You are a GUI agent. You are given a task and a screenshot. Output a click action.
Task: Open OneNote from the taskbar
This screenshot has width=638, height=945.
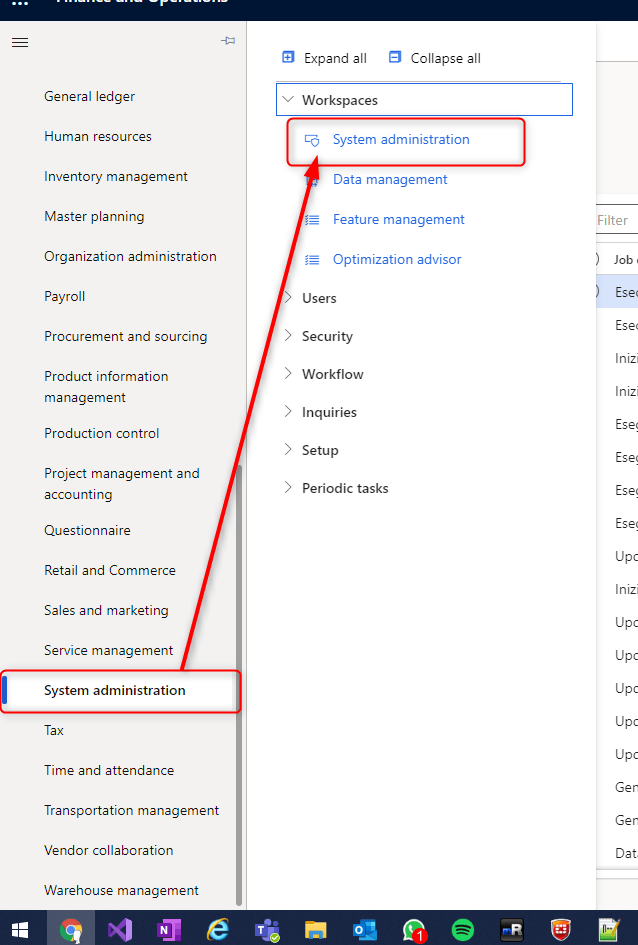click(x=168, y=929)
